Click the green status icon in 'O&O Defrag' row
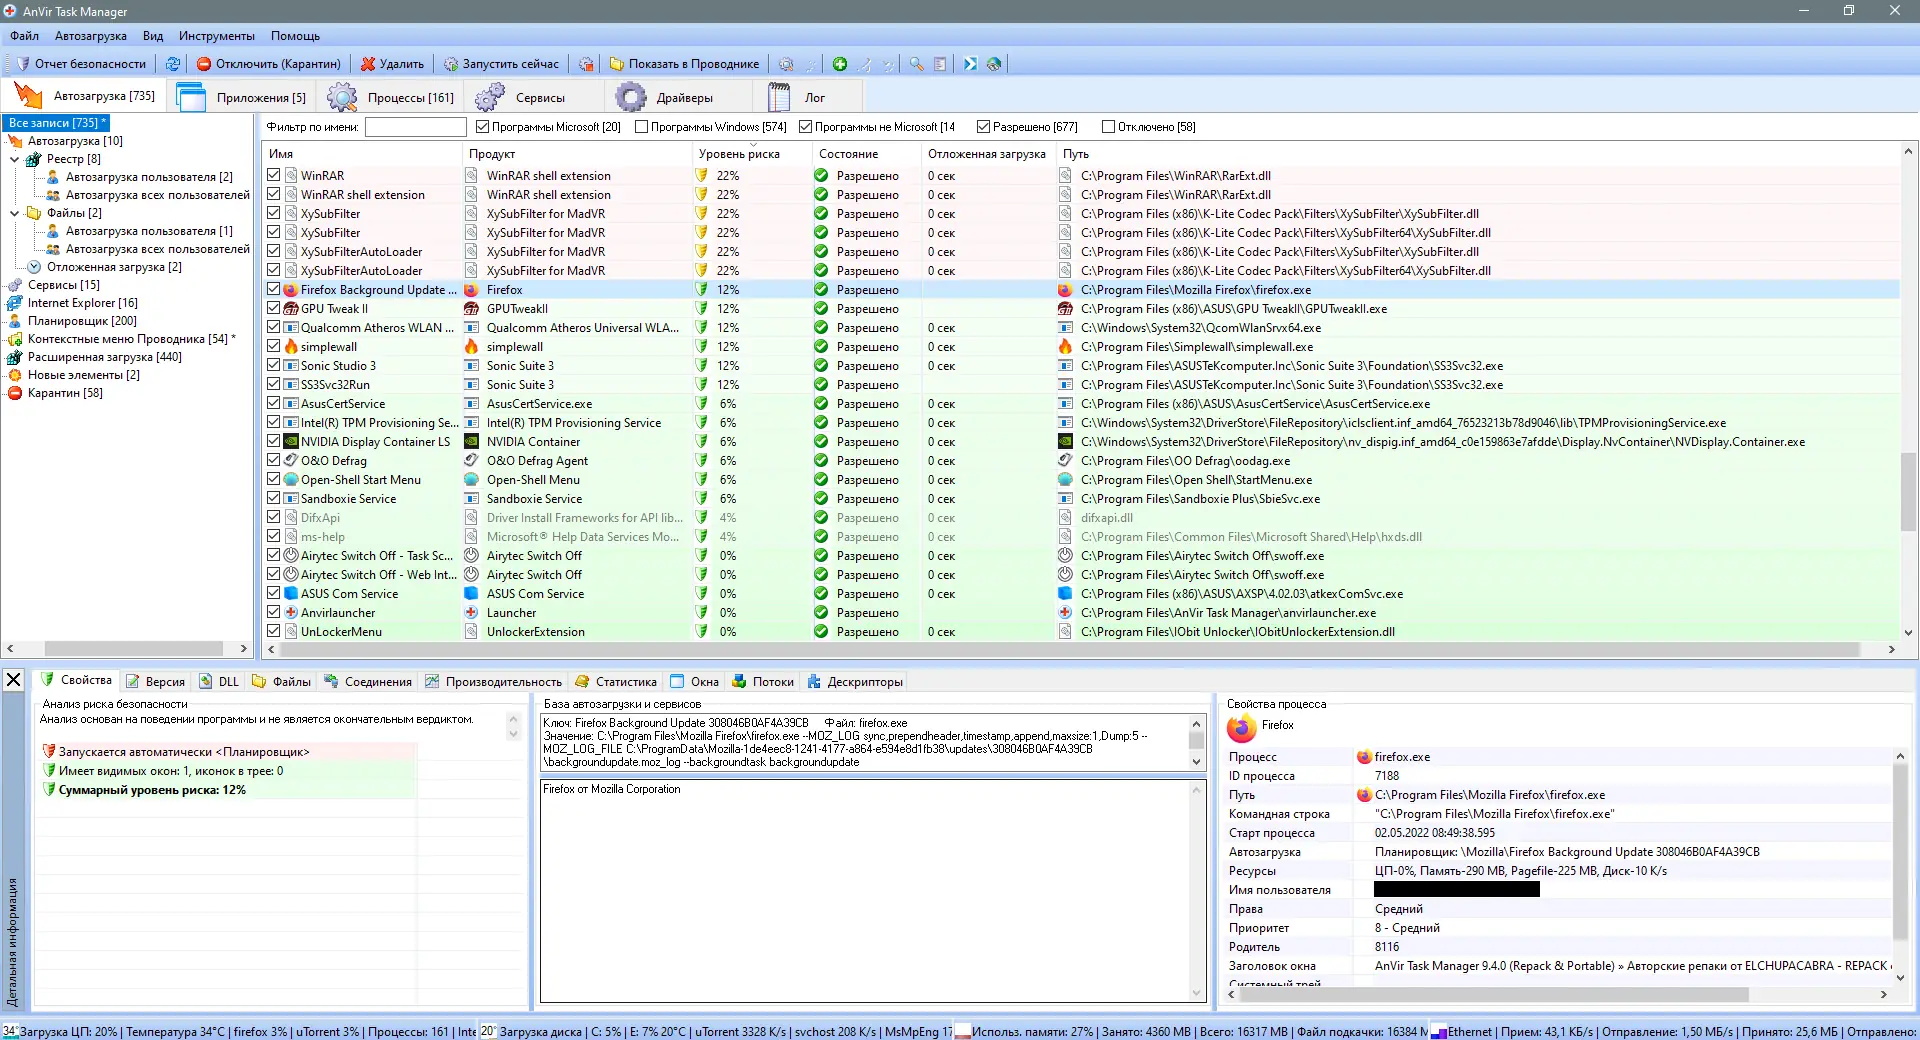The width and height of the screenshot is (1920, 1040). [x=821, y=461]
